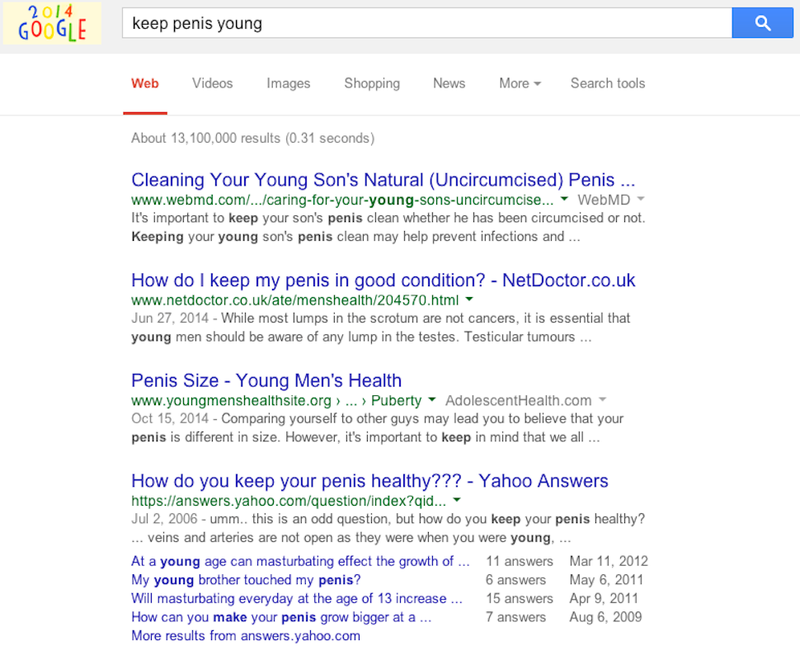Open Search tools options
800x660 pixels.
point(608,83)
